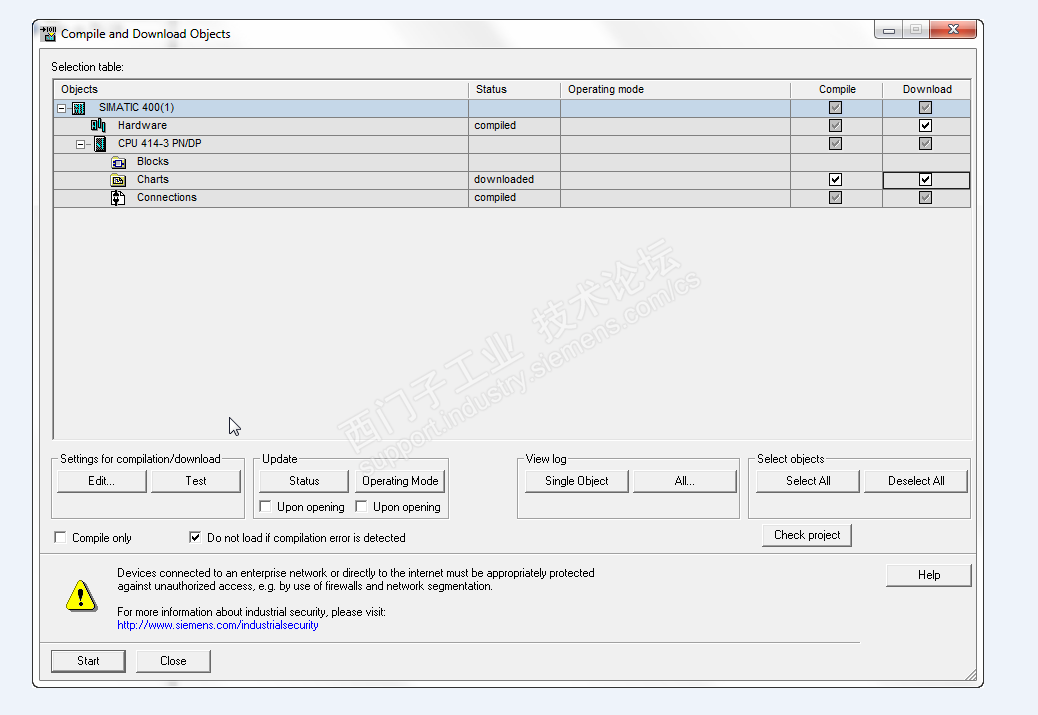1038x715 pixels.
Task: Click Deselect All objects
Action: 916,481
